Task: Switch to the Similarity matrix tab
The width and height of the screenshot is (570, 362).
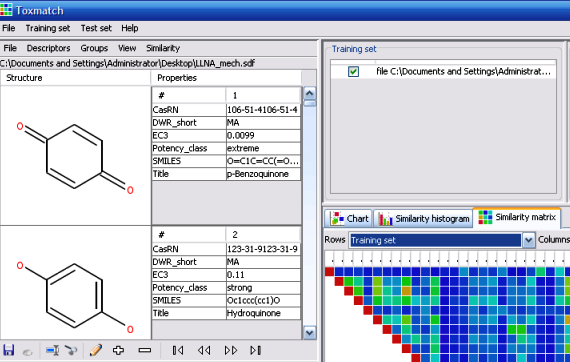Action: tap(517, 217)
